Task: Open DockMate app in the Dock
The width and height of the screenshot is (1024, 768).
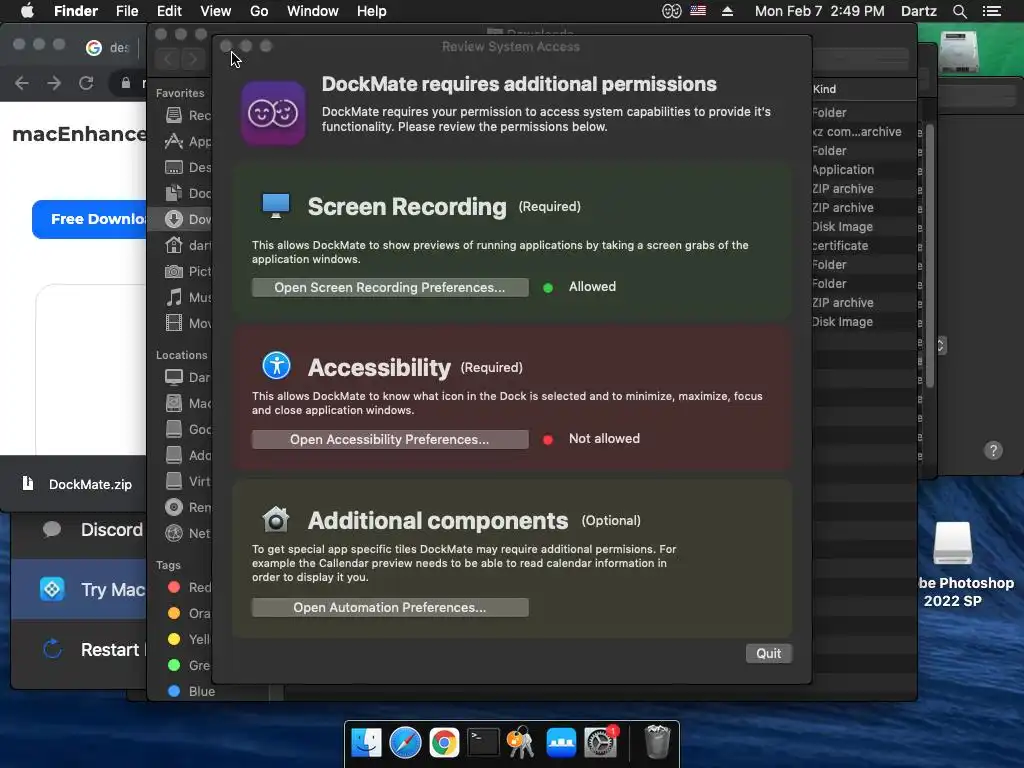Action: pos(561,743)
